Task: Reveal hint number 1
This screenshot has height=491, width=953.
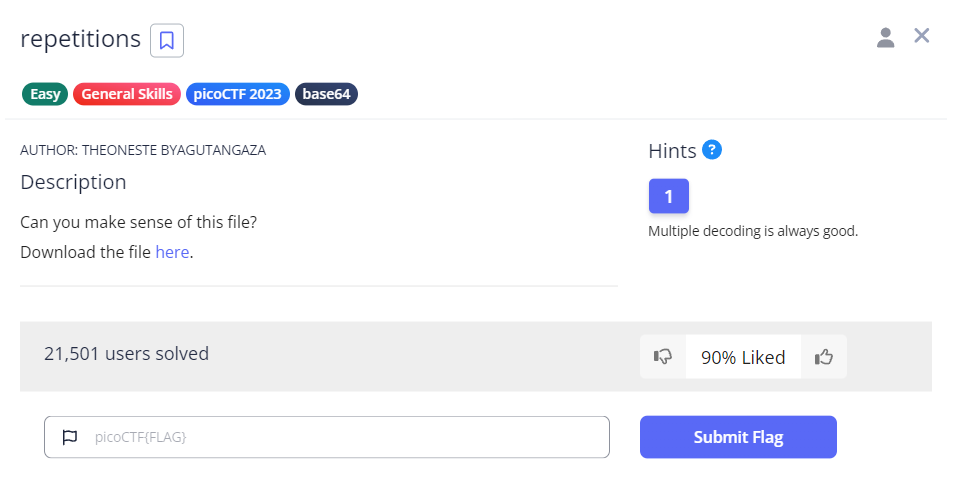Action: click(x=668, y=197)
